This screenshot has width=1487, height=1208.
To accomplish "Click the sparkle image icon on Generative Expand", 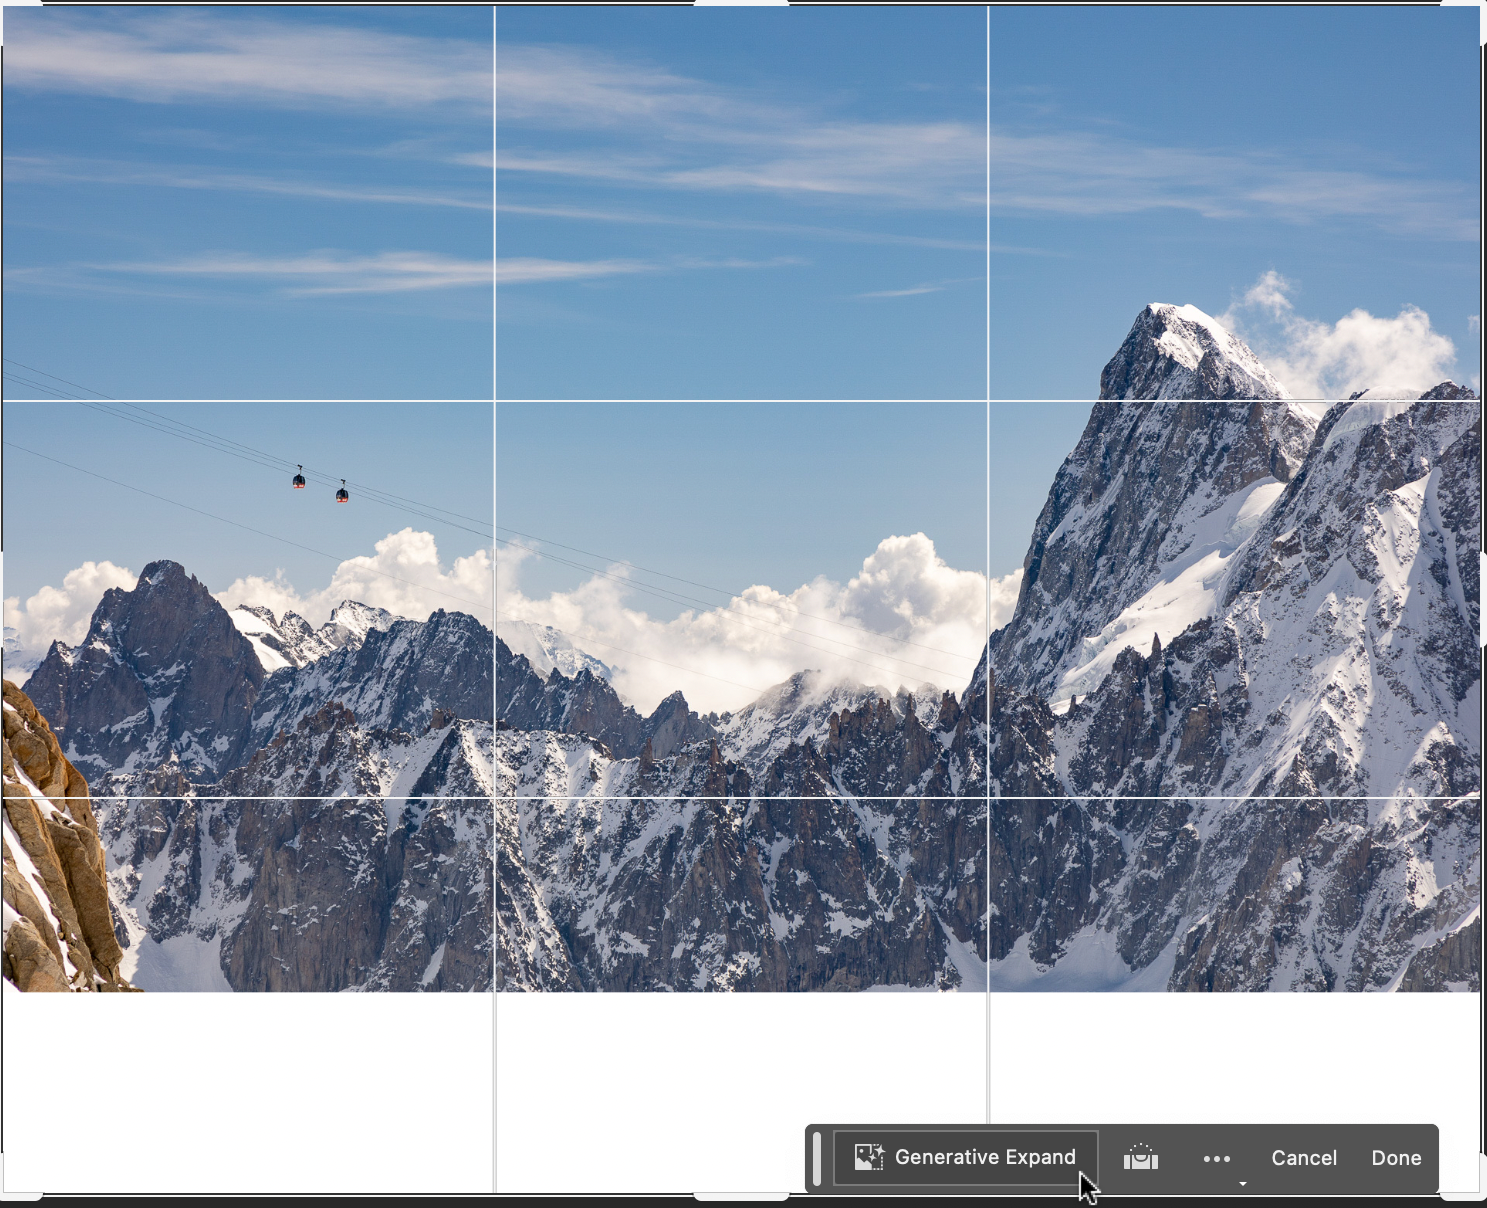I will [x=869, y=1156].
